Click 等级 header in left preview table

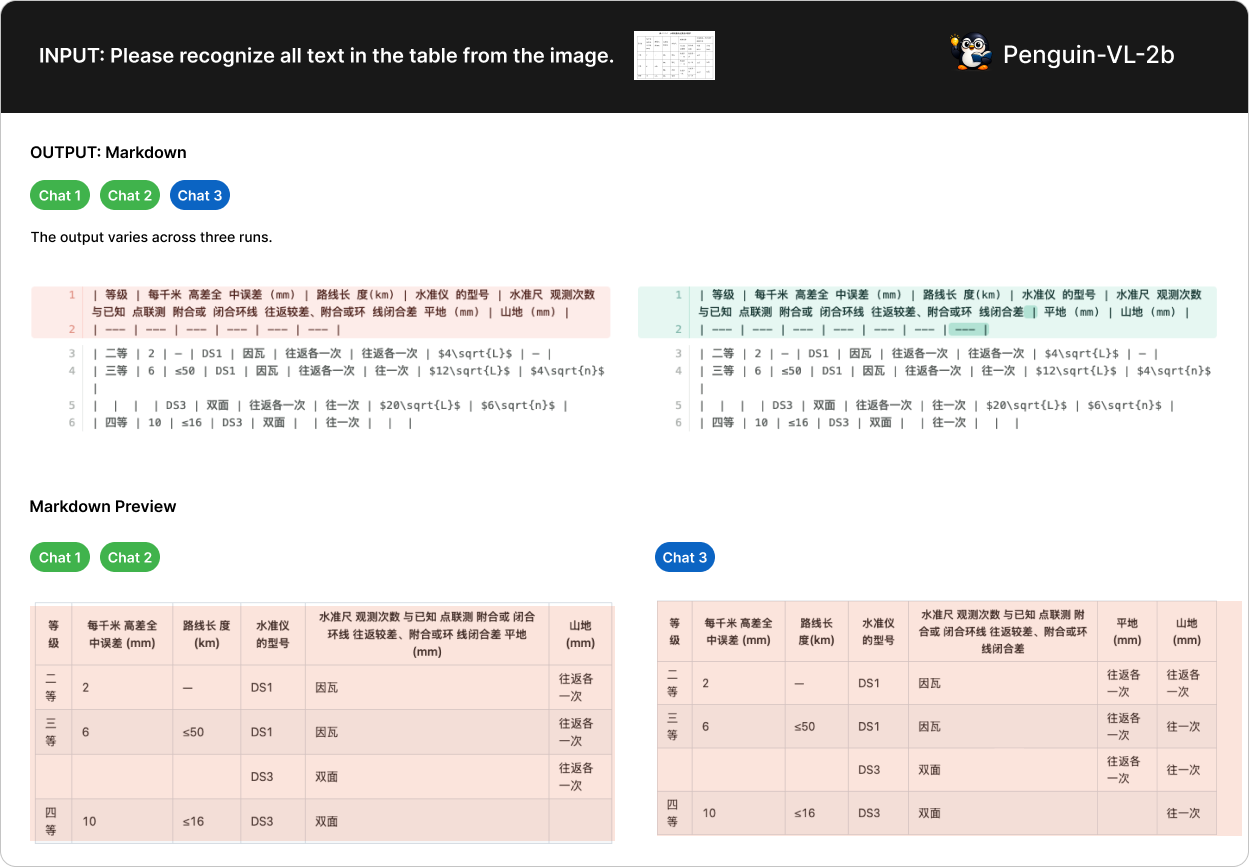53,635
